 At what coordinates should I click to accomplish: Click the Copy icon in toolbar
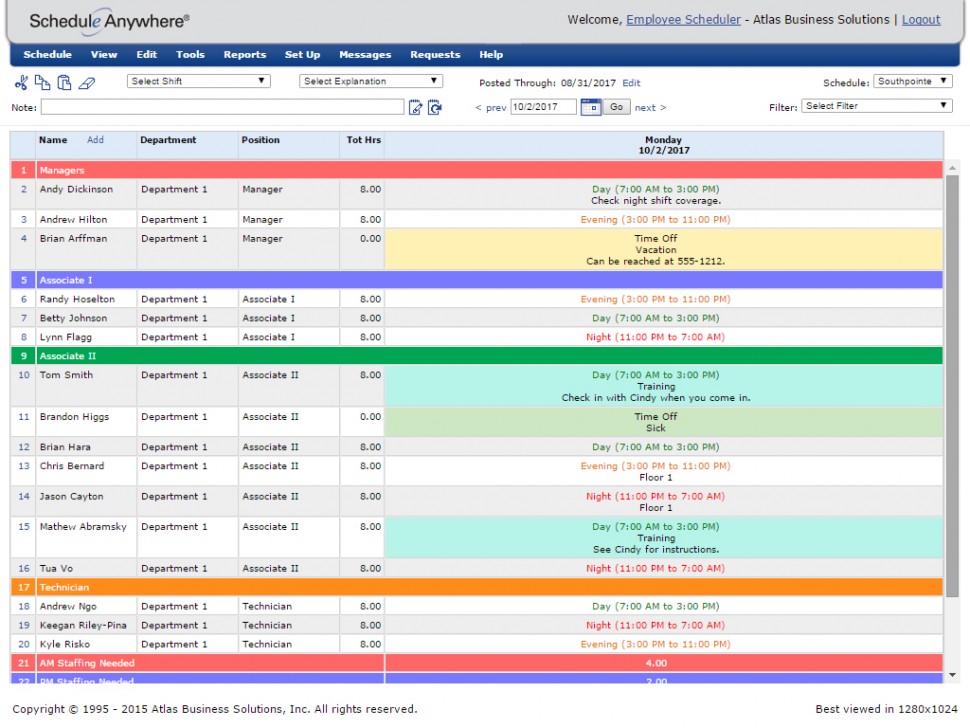pos(43,82)
